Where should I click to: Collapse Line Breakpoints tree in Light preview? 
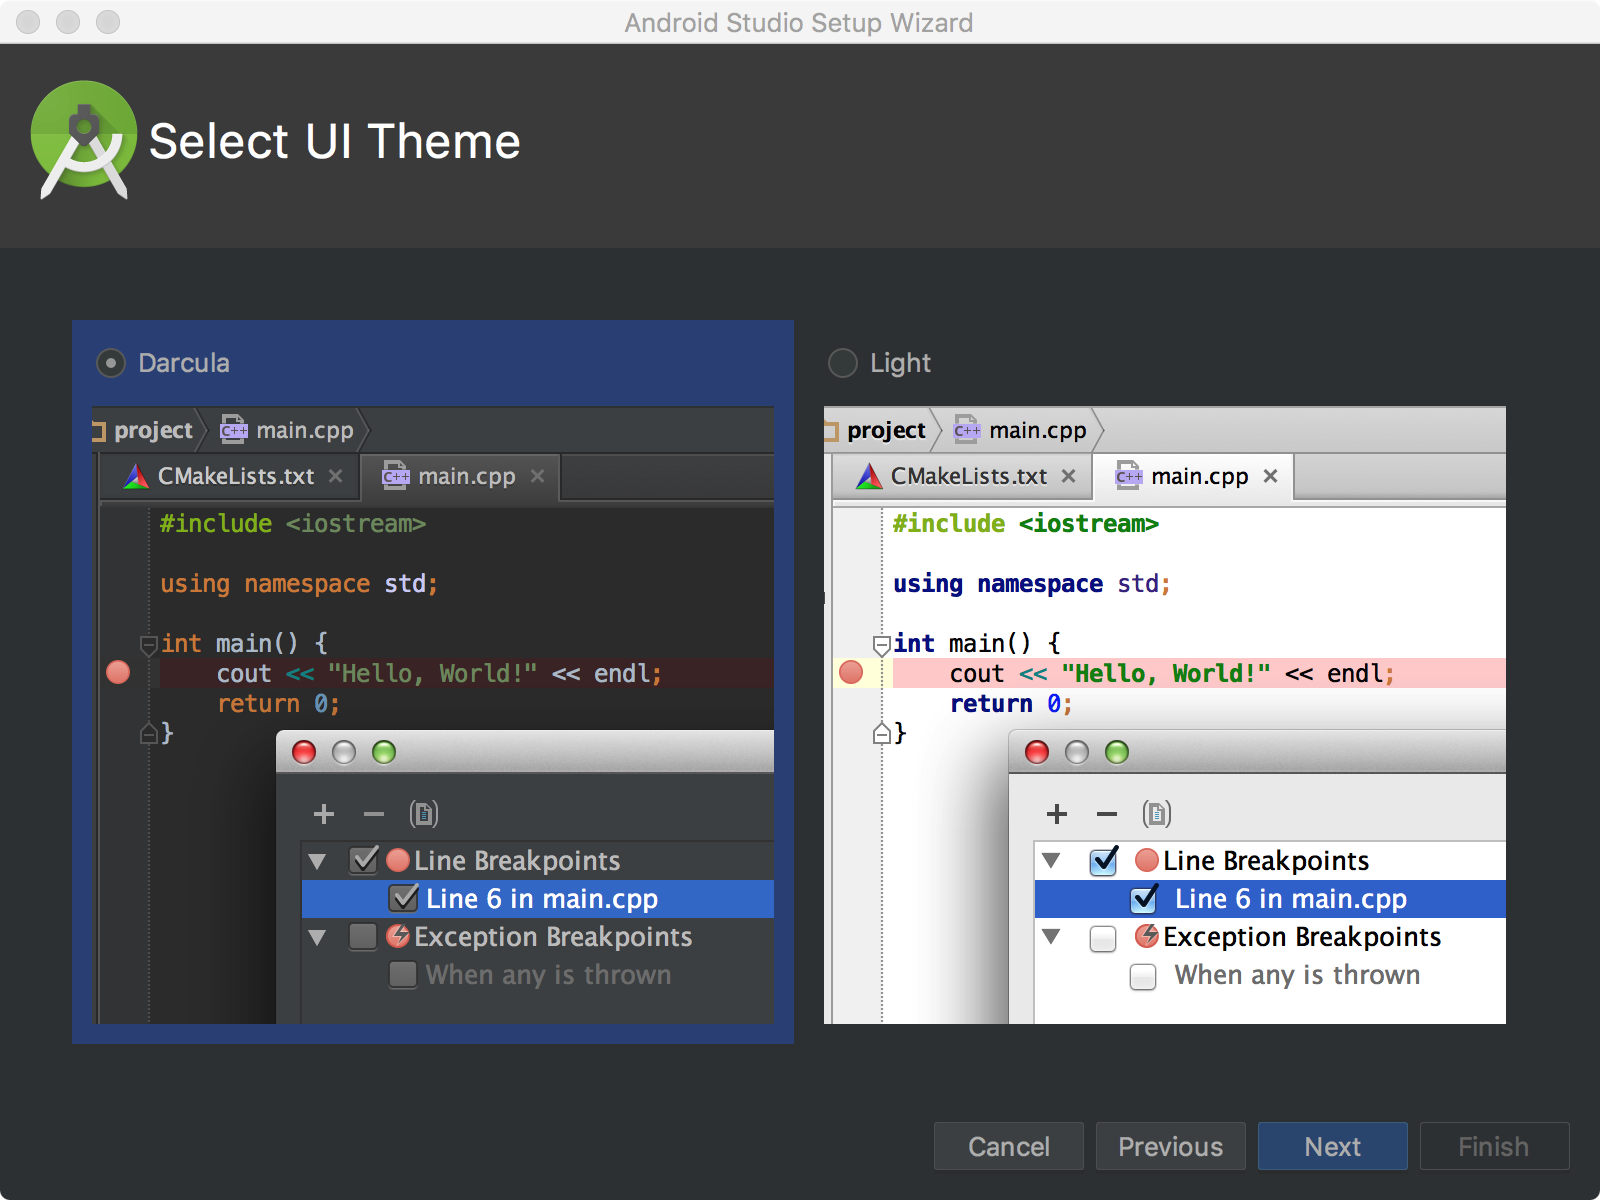1051,860
